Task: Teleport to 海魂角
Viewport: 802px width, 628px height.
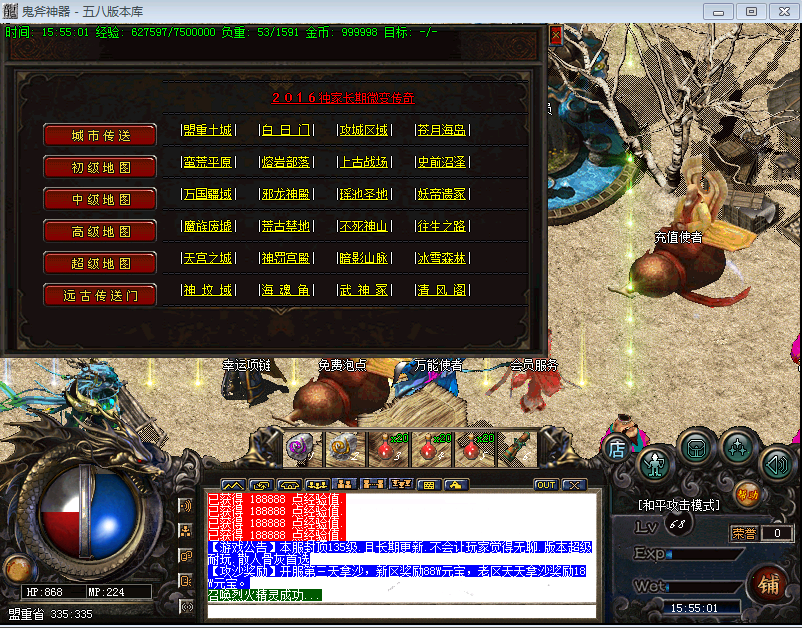Action: pyautogui.click(x=286, y=290)
